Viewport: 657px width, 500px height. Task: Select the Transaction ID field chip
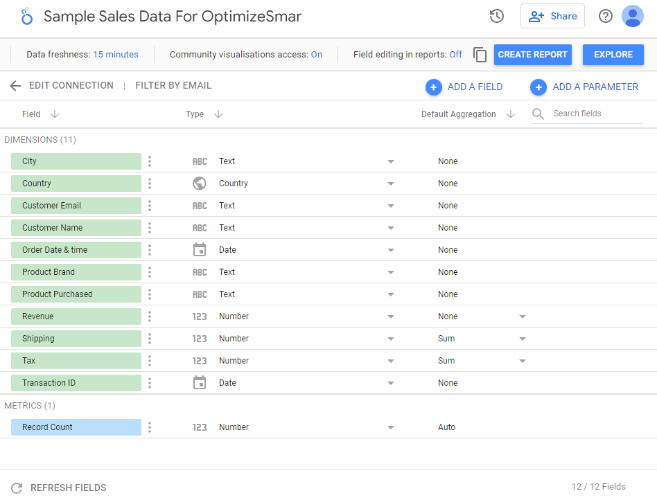(x=76, y=383)
